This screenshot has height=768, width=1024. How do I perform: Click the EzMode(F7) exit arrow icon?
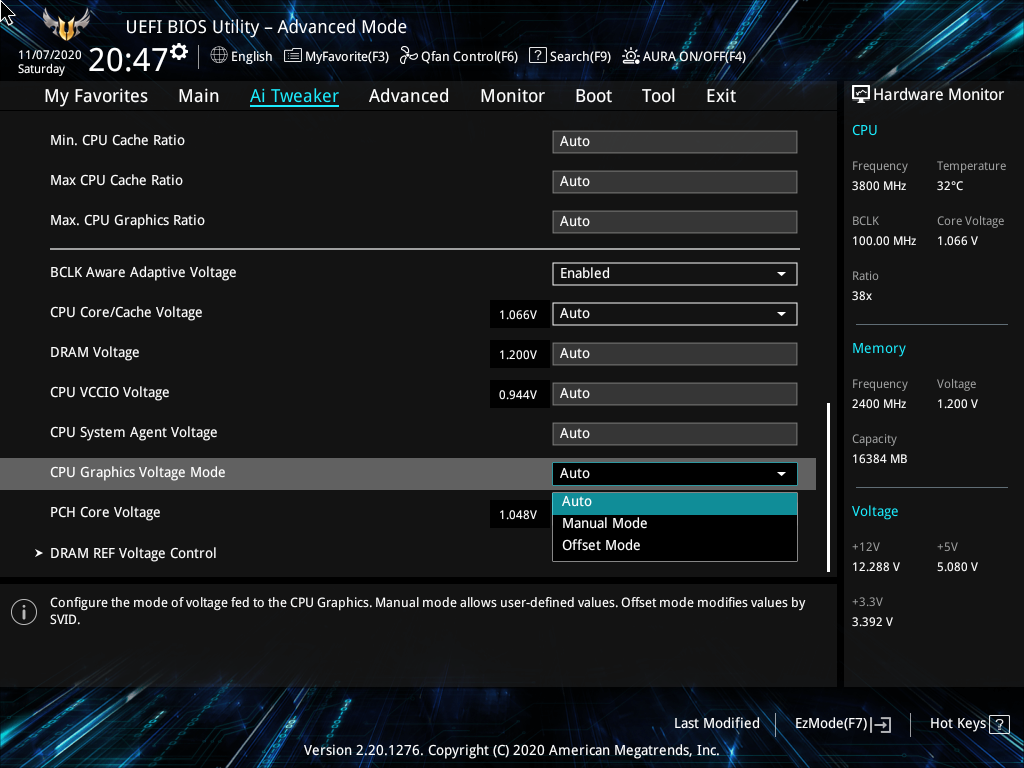tap(881, 724)
